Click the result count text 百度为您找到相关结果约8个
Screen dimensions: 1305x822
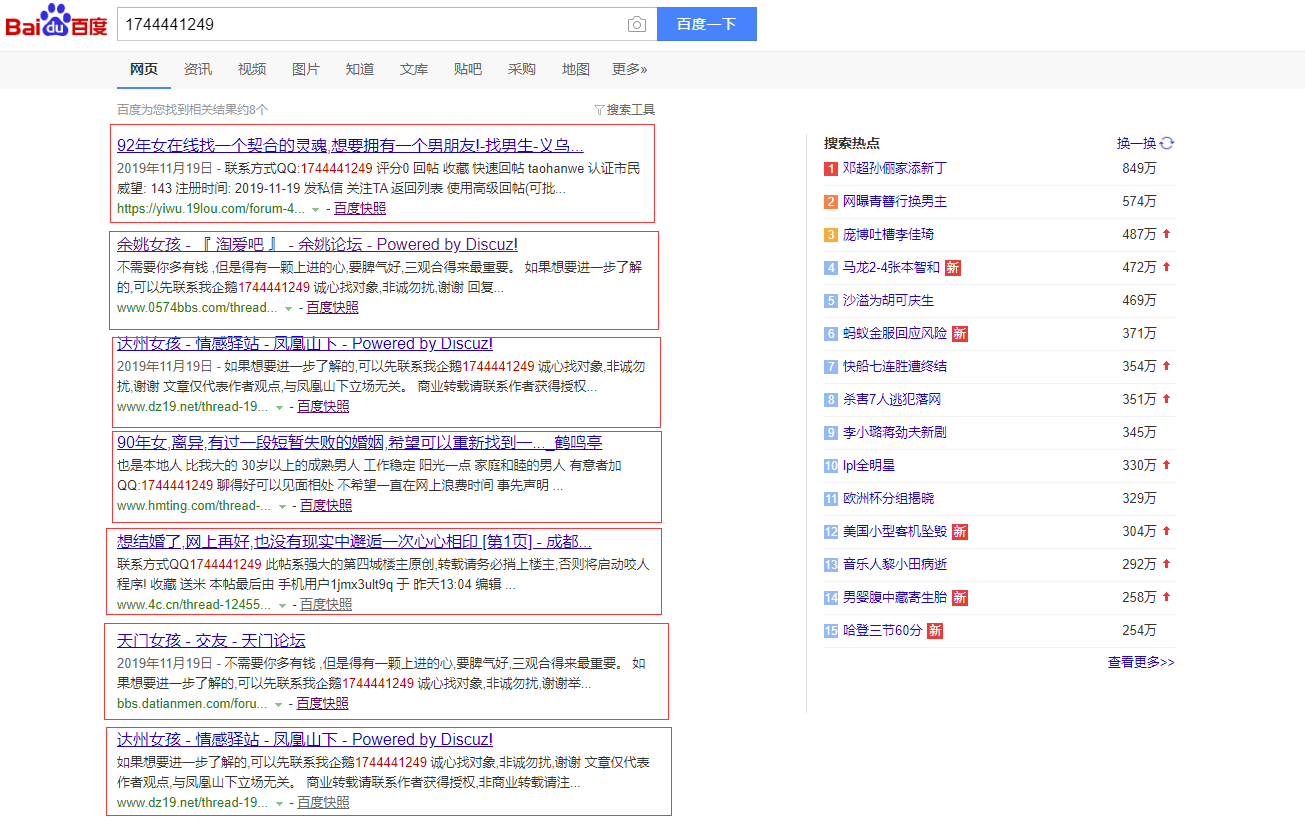click(192, 110)
